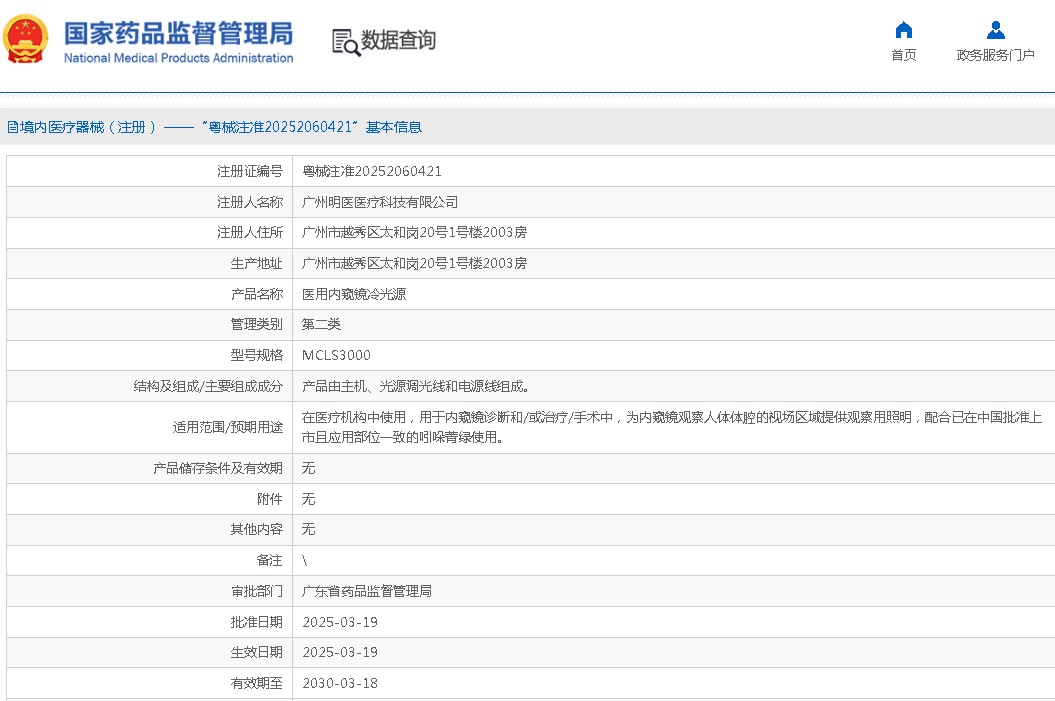1055x701 pixels.
Task: Open the 首页 text link
Action: (903, 55)
